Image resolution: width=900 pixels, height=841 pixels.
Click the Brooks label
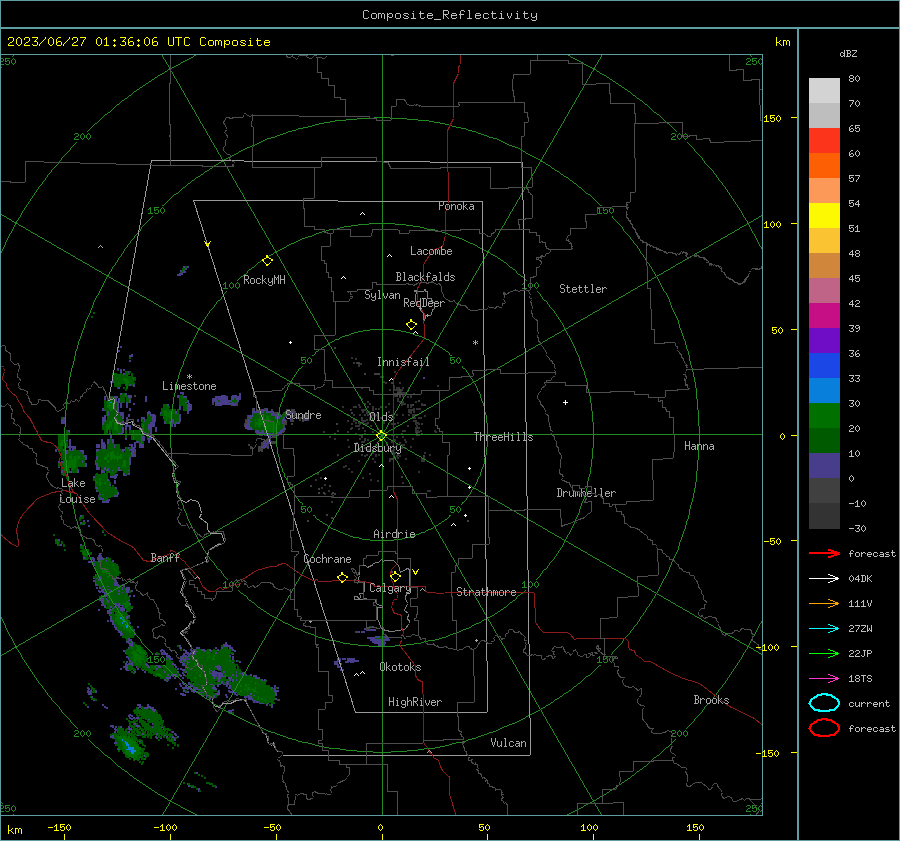coord(711,700)
